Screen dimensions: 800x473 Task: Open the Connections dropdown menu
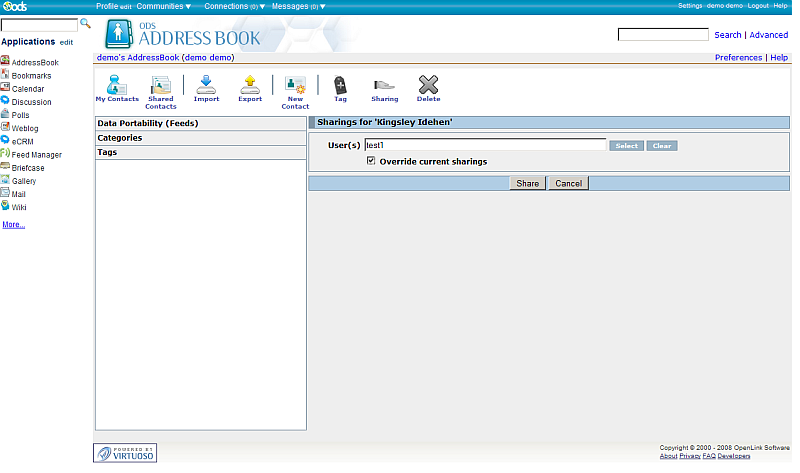point(235,6)
